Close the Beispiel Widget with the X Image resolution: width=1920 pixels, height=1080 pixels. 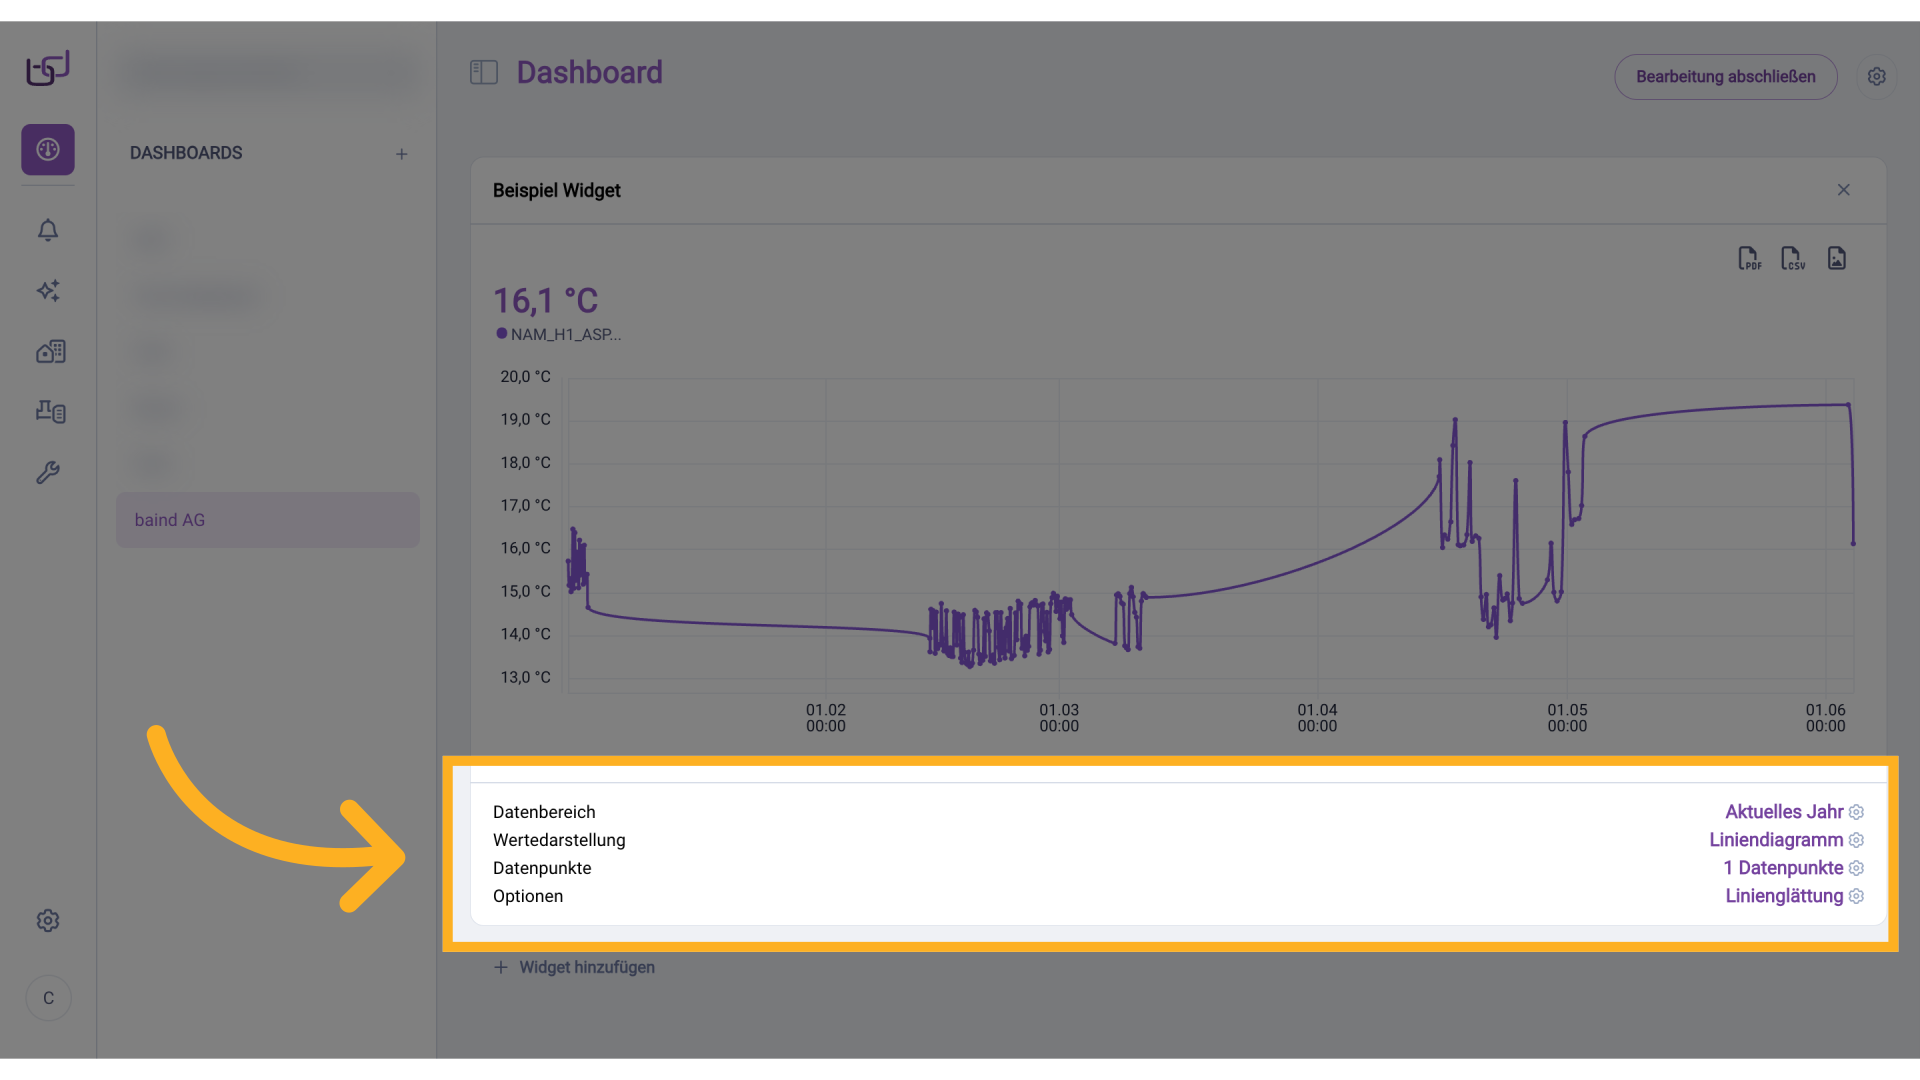click(1844, 190)
